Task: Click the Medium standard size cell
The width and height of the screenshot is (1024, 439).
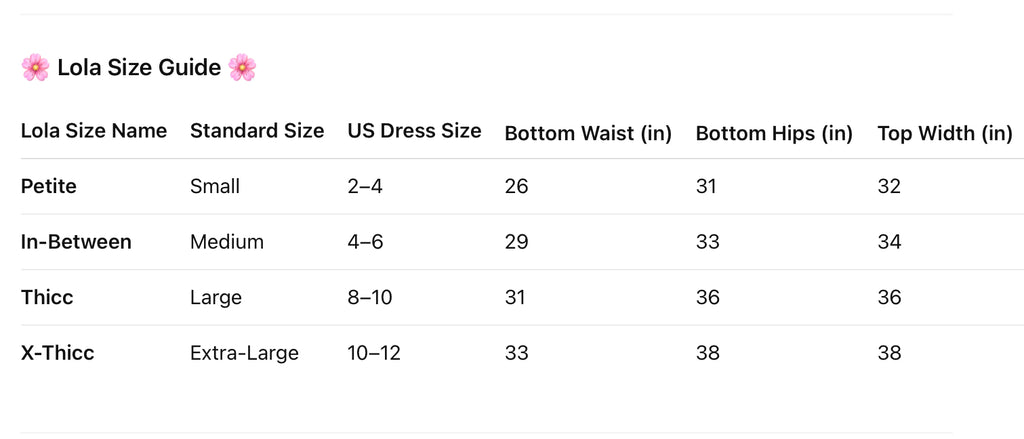Action: point(227,242)
